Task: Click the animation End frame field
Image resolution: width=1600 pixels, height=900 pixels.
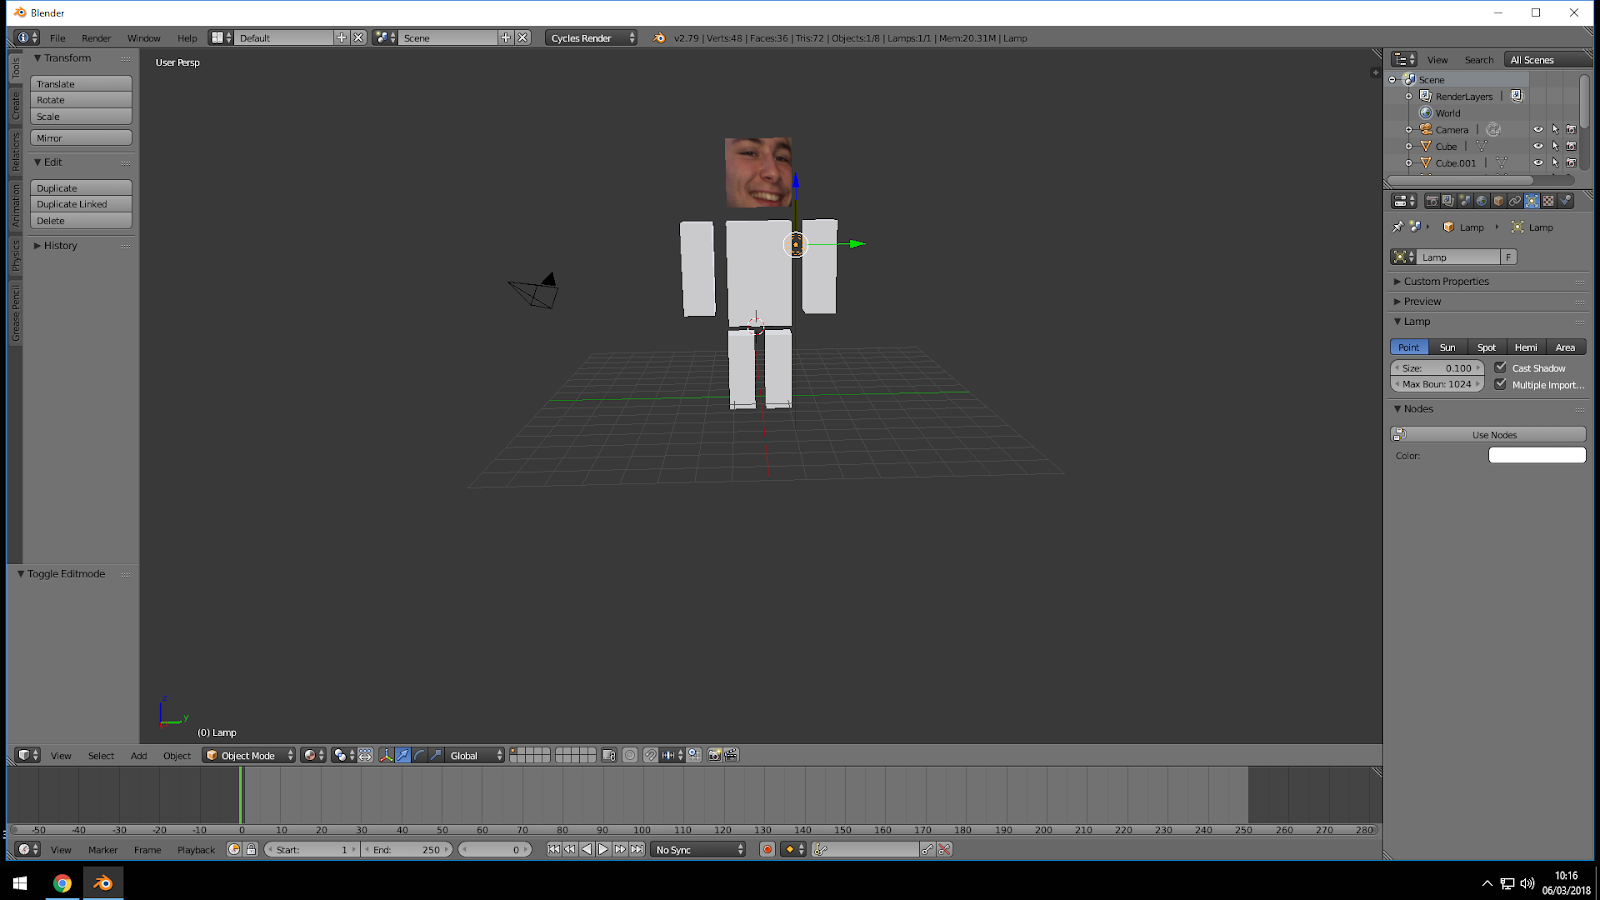Action: point(407,849)
